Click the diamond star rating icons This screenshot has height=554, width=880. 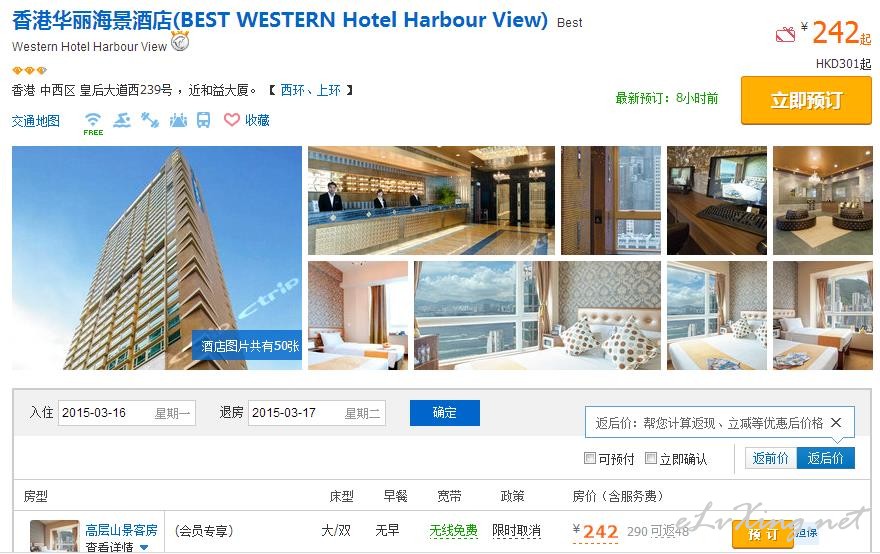point(29,70)
